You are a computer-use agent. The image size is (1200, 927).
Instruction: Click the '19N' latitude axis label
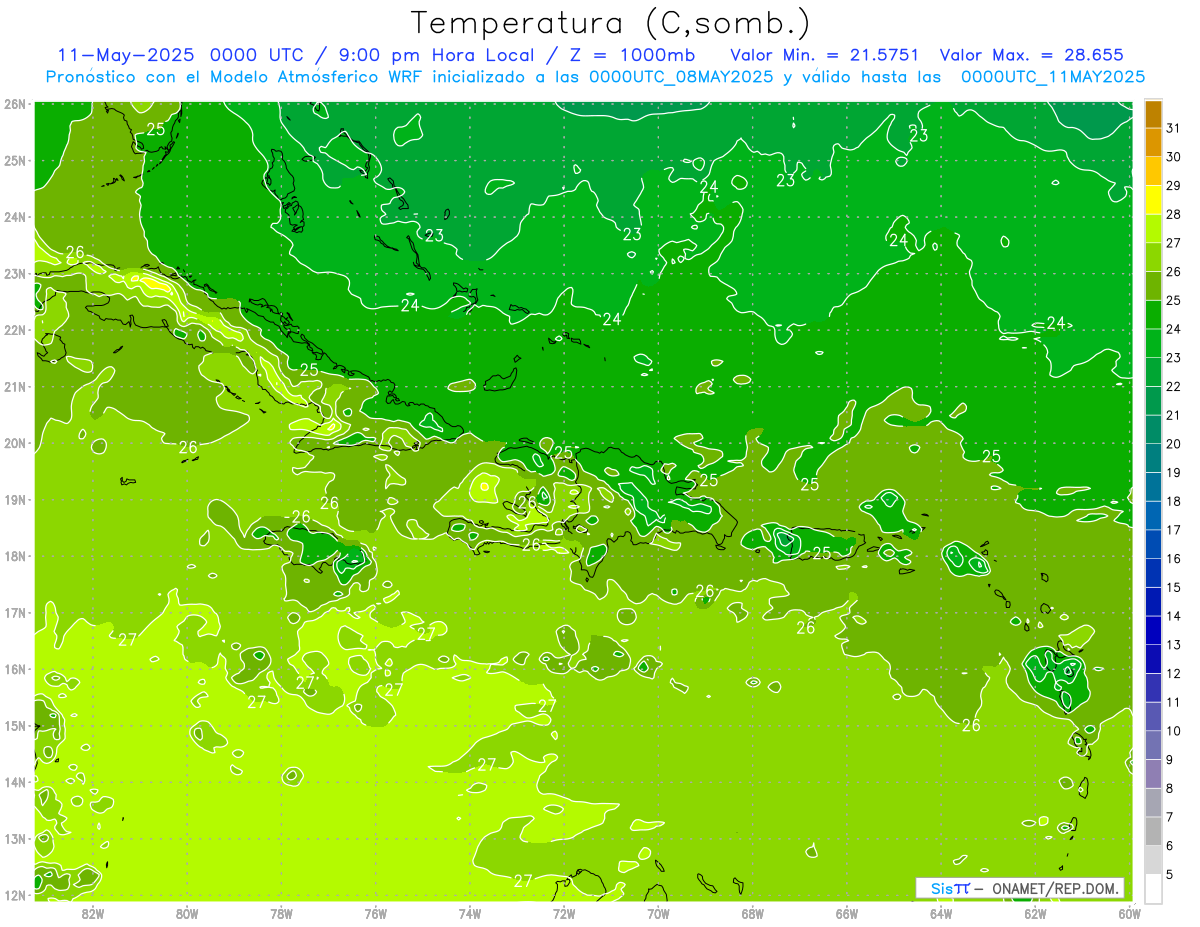[x=15, y=499]
